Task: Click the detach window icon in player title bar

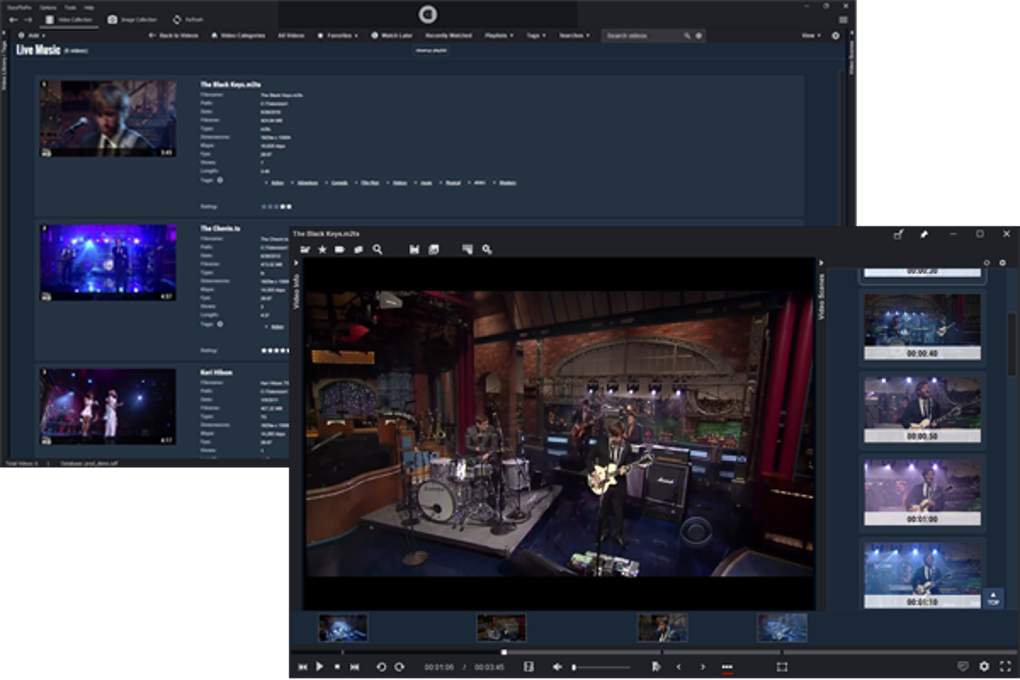Action: pos(898,234)
